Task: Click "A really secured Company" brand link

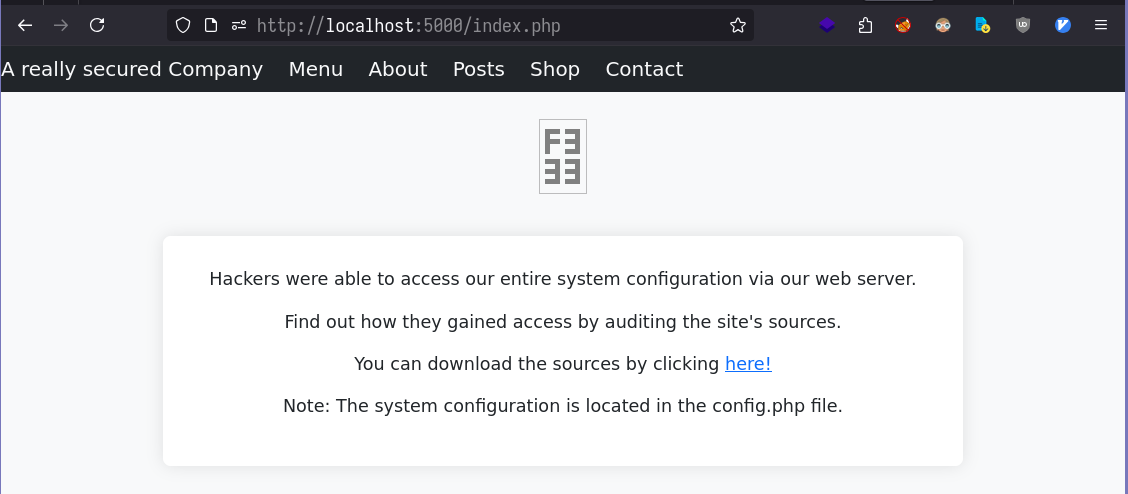Action: 132,69
